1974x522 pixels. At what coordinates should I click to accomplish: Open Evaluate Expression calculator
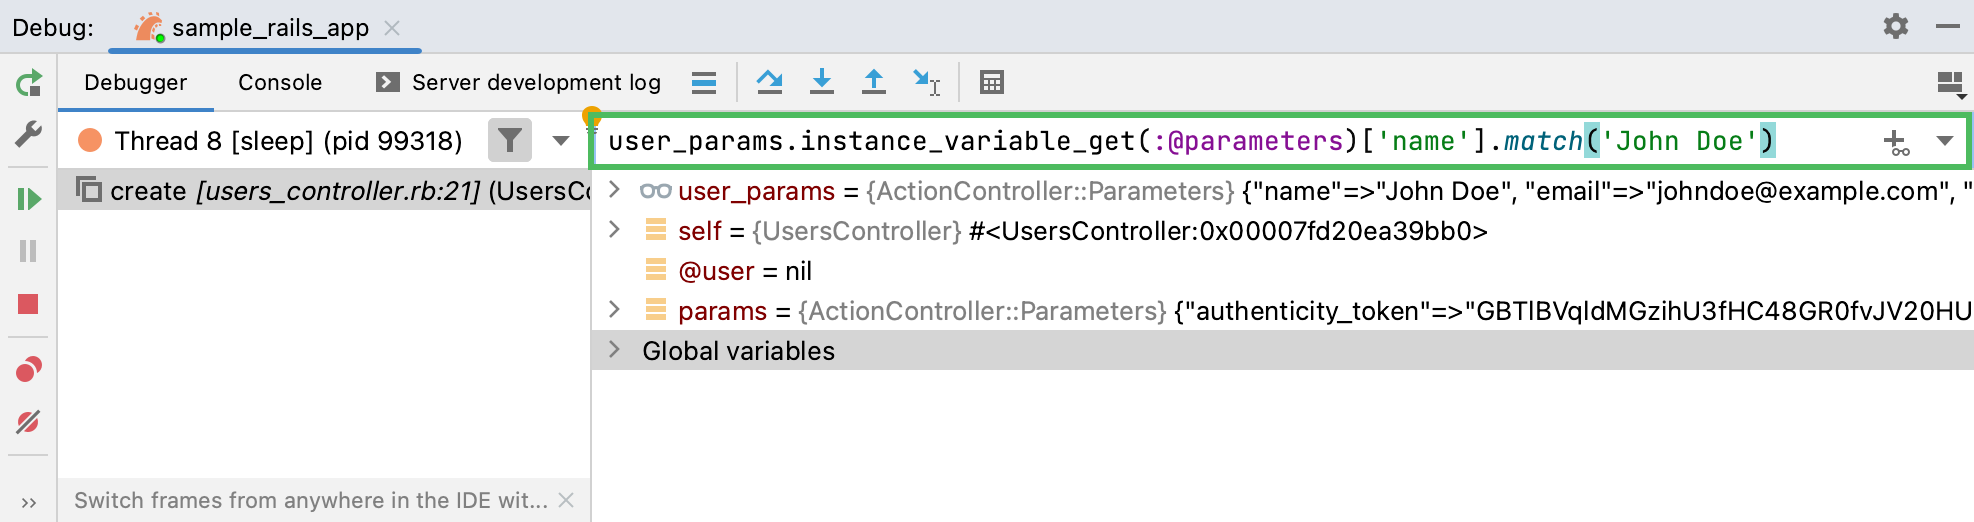point(991,82)
